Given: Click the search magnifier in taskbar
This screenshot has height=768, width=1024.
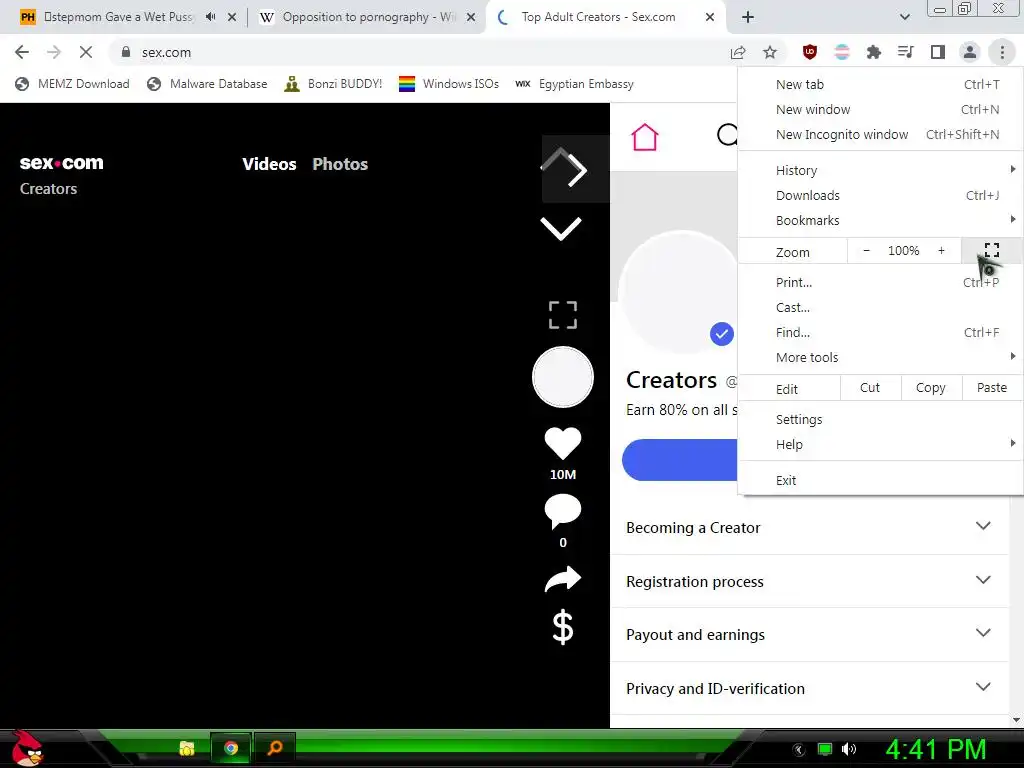Looking at the screenshot, I should tap(275, 748).
